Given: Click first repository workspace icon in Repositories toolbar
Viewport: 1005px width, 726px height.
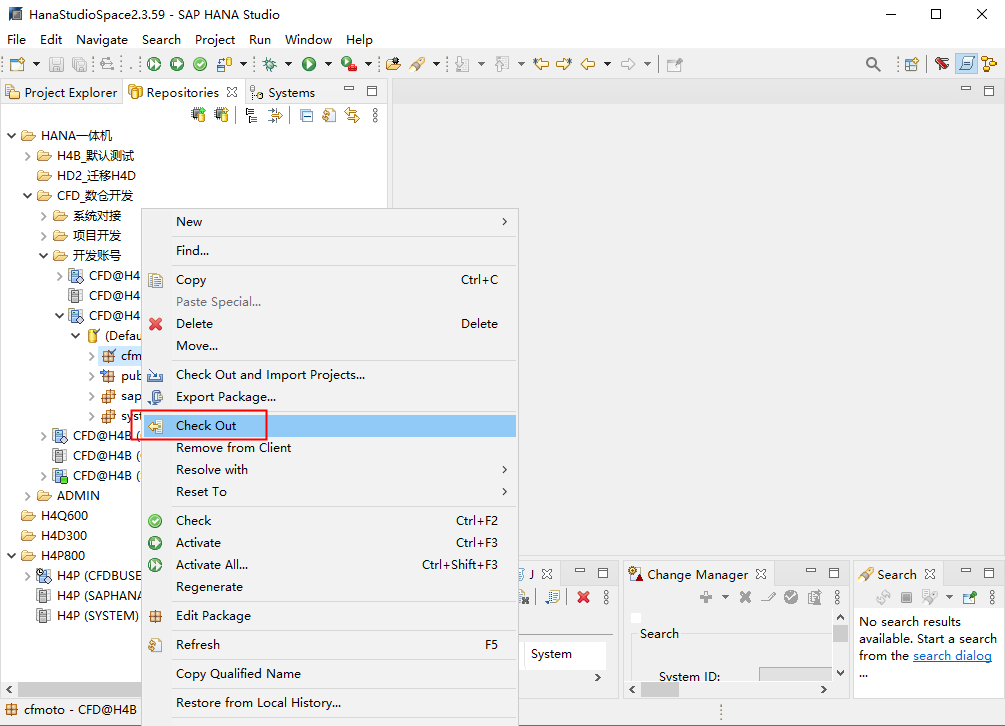Looking at the screenshot, I should (x=199, y=115).
